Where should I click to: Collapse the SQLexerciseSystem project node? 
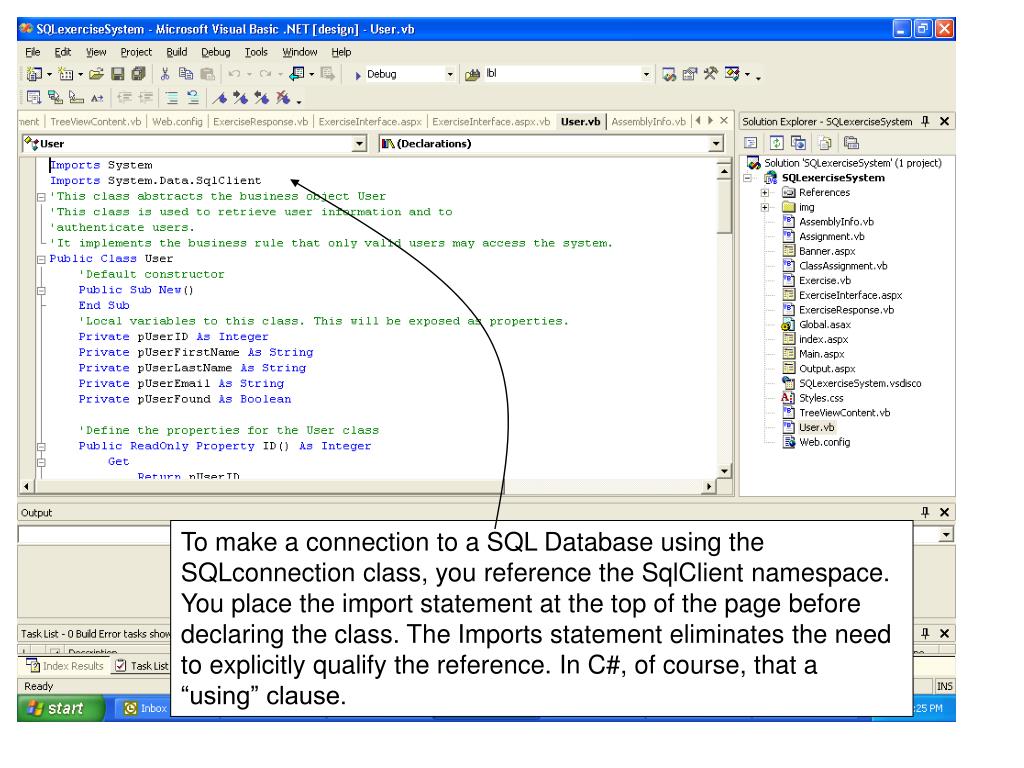(x=748, y=178)
